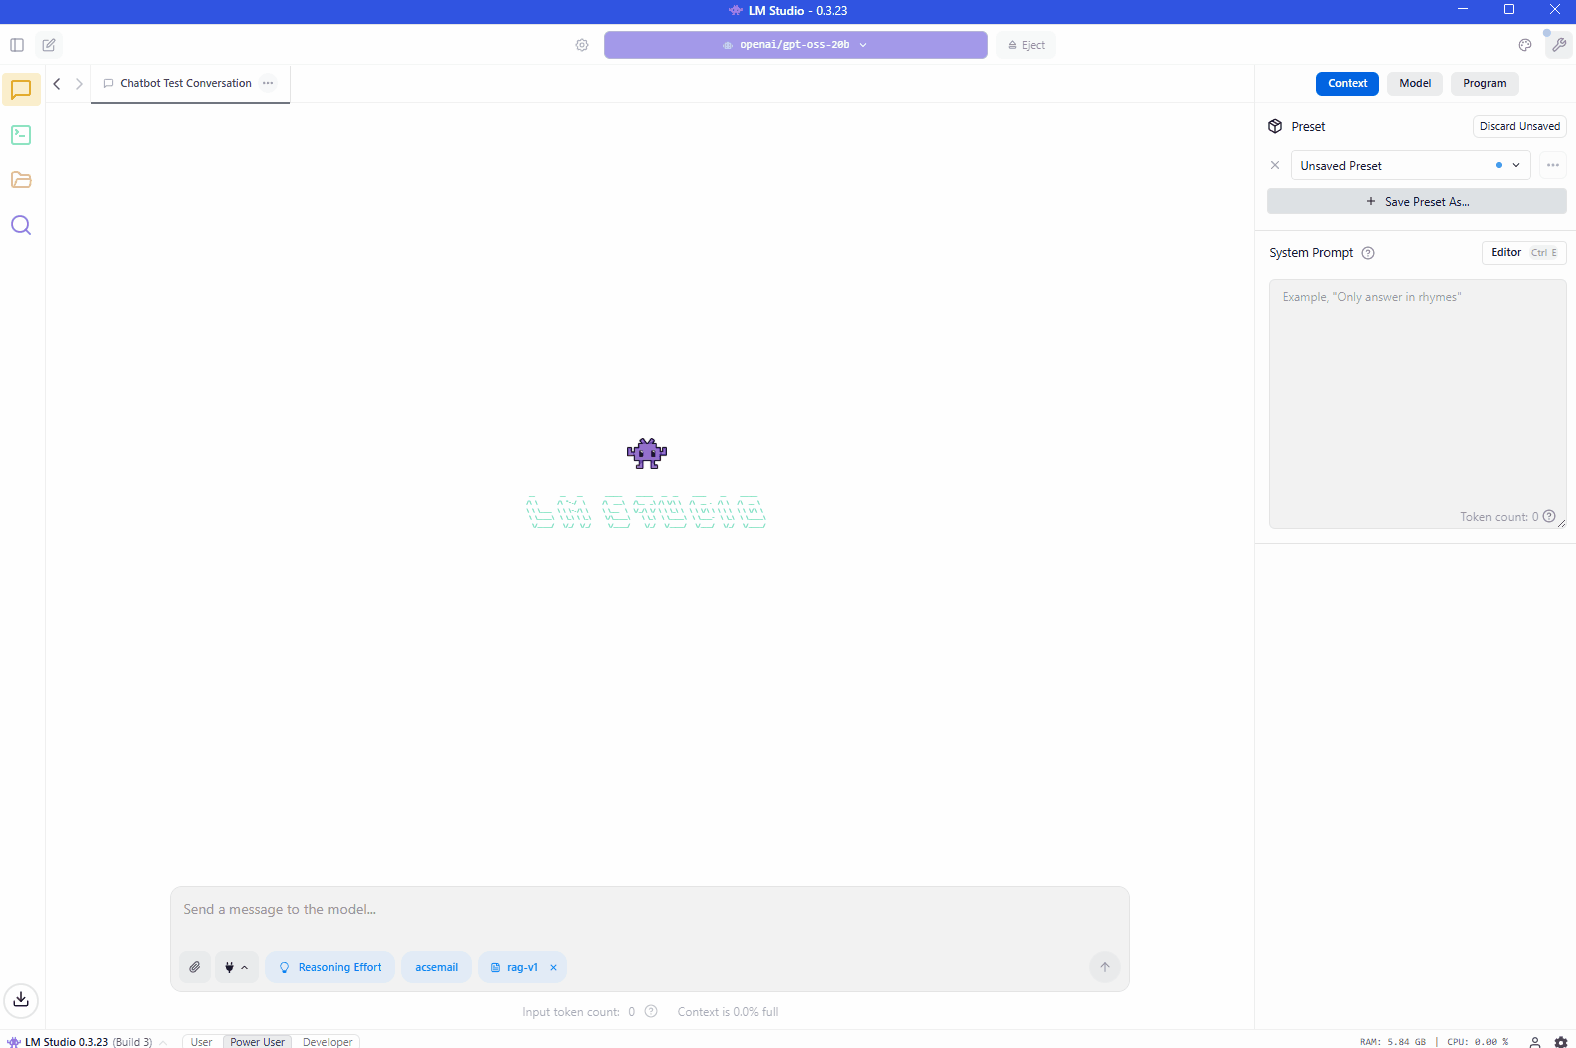Open the Chatbot Test Conversation tab's options menu
Viewport: 1576px width, 1048px height.
point(268,83)
